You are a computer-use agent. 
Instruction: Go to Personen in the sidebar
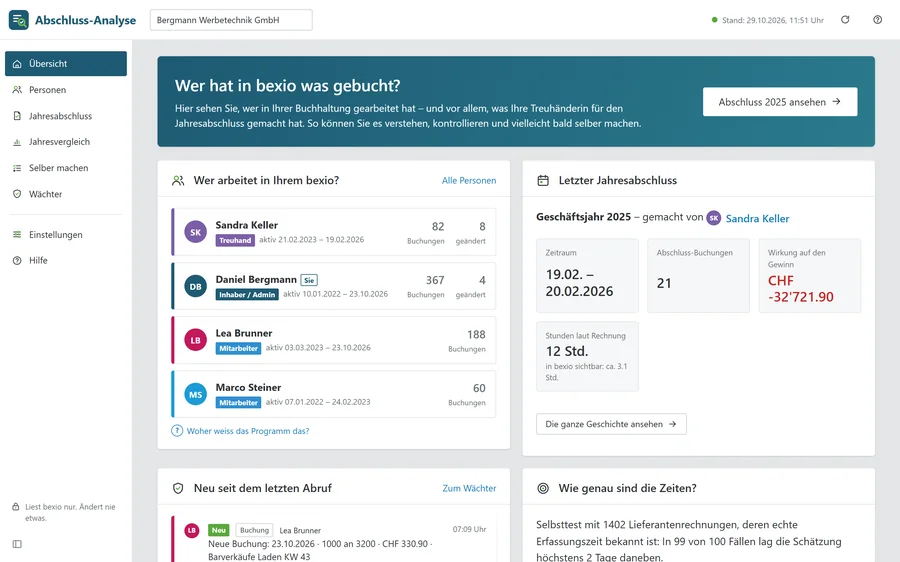pyautogui.click(x=66, y=90)
